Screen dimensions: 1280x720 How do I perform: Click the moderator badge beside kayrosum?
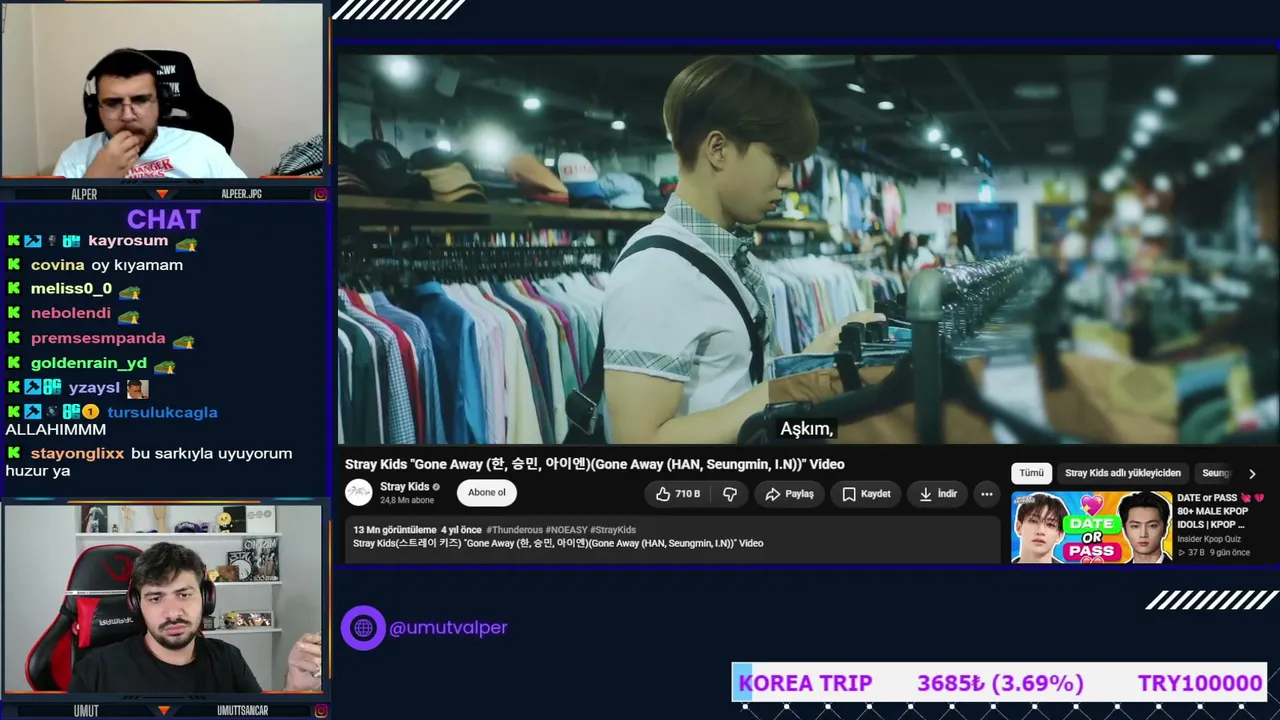point(33,241)
